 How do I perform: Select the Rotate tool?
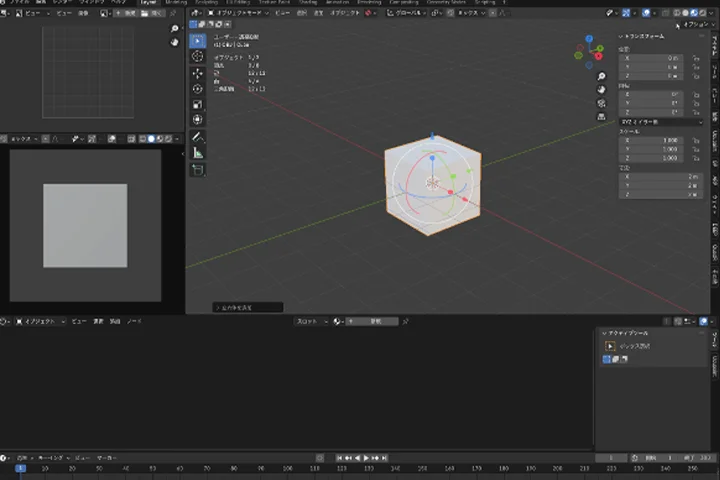point(197,89)
